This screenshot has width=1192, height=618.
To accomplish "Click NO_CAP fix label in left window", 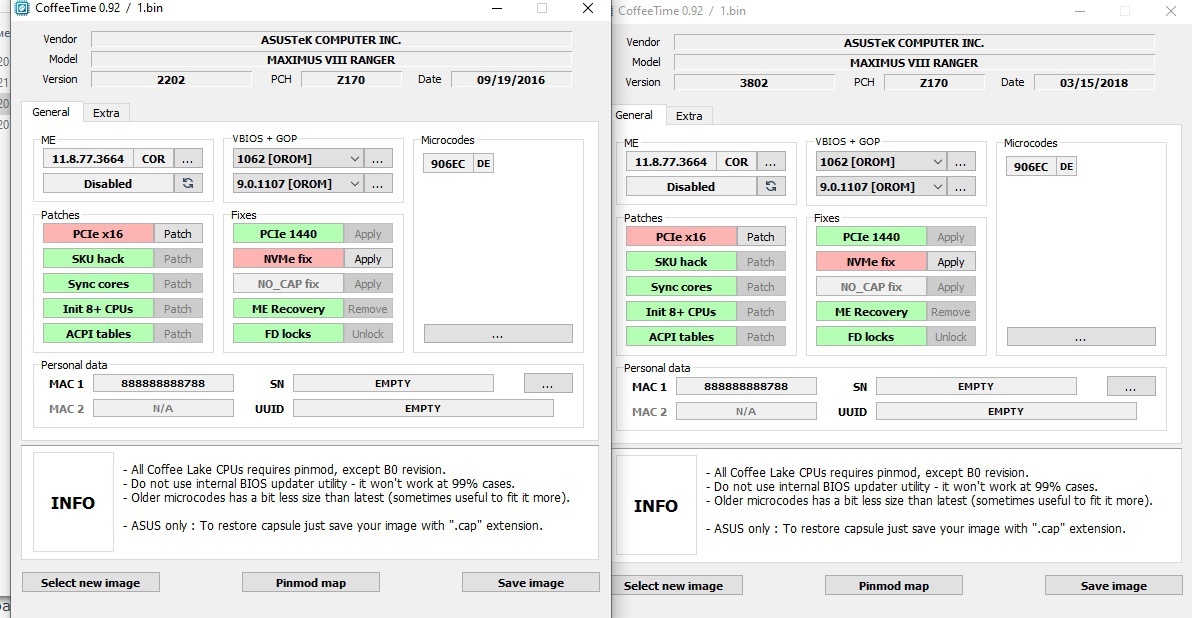I will point(288,284).
